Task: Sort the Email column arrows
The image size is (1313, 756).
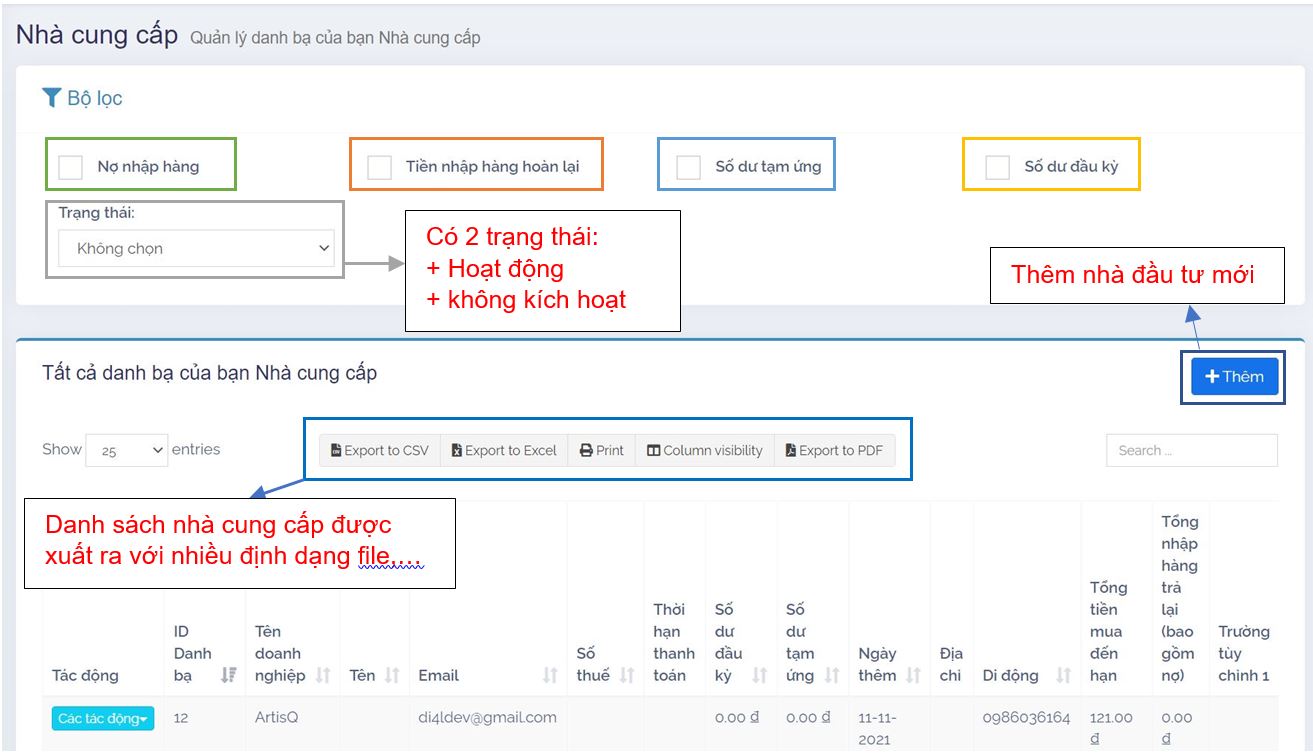Action: 549,676
